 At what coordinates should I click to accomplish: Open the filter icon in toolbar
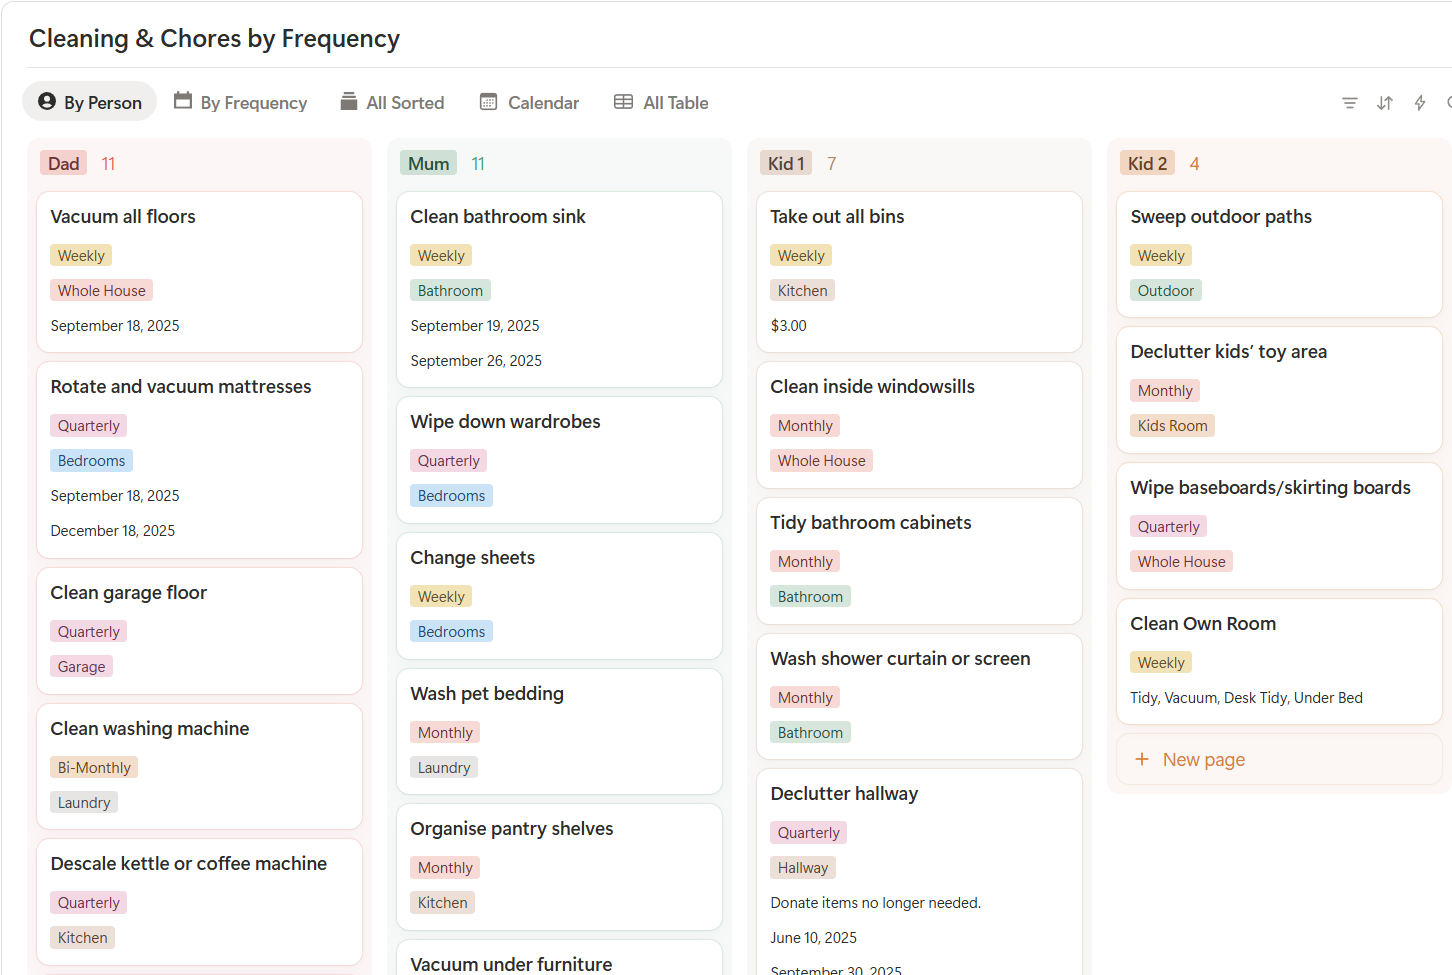tap(1349, 103)
